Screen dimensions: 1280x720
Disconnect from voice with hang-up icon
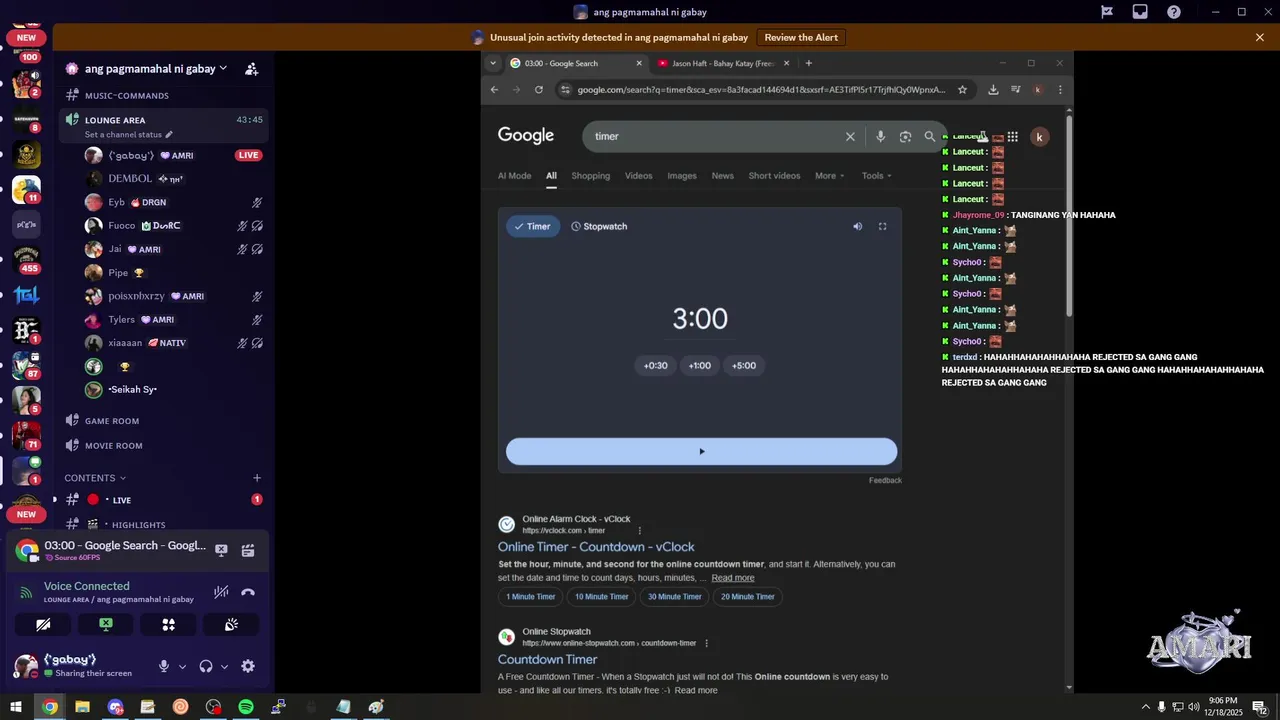pyautogui.click(x=248, y=592)
